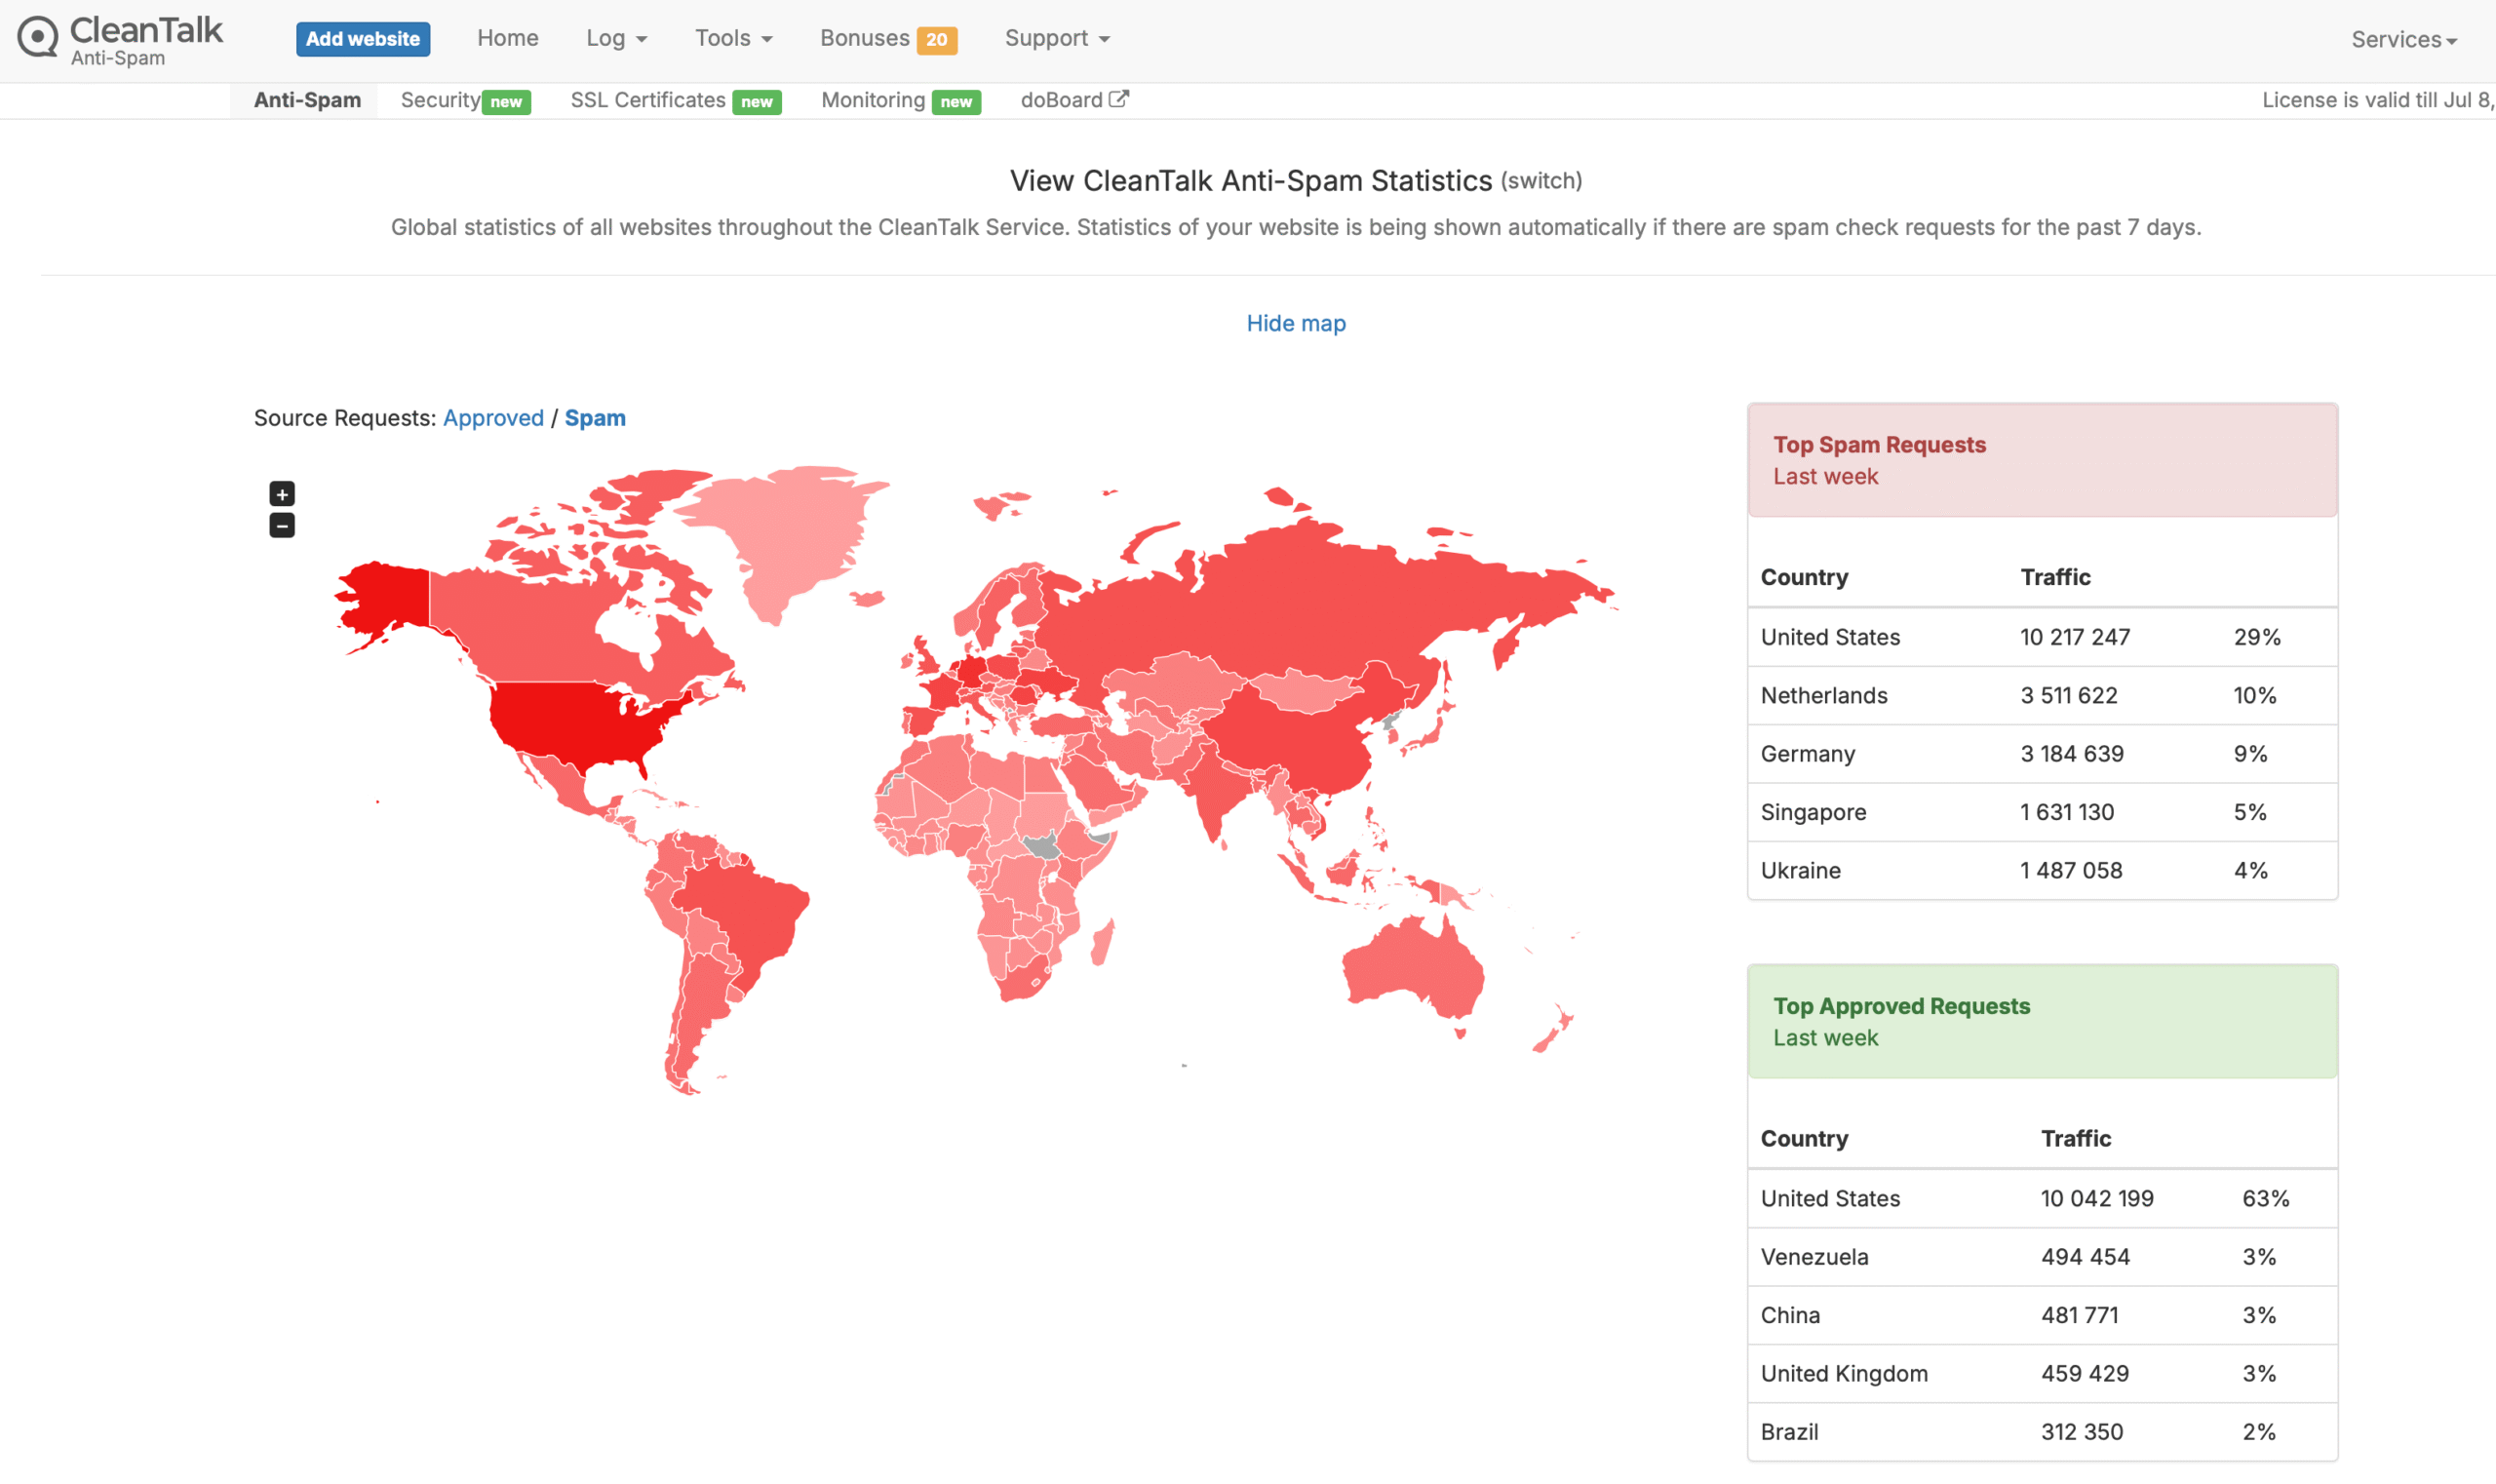Select the Anti-Spam tab

(307, 100)
